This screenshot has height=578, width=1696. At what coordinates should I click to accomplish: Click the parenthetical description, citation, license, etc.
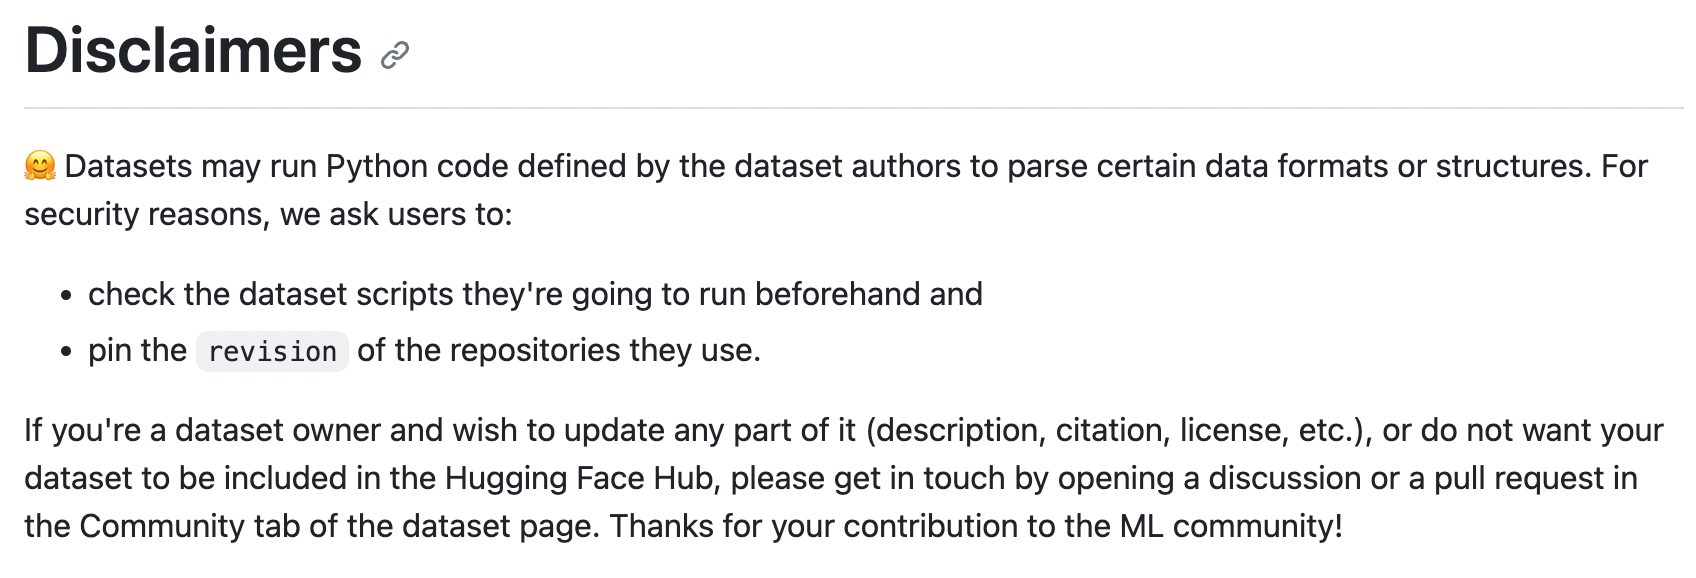1120,430
